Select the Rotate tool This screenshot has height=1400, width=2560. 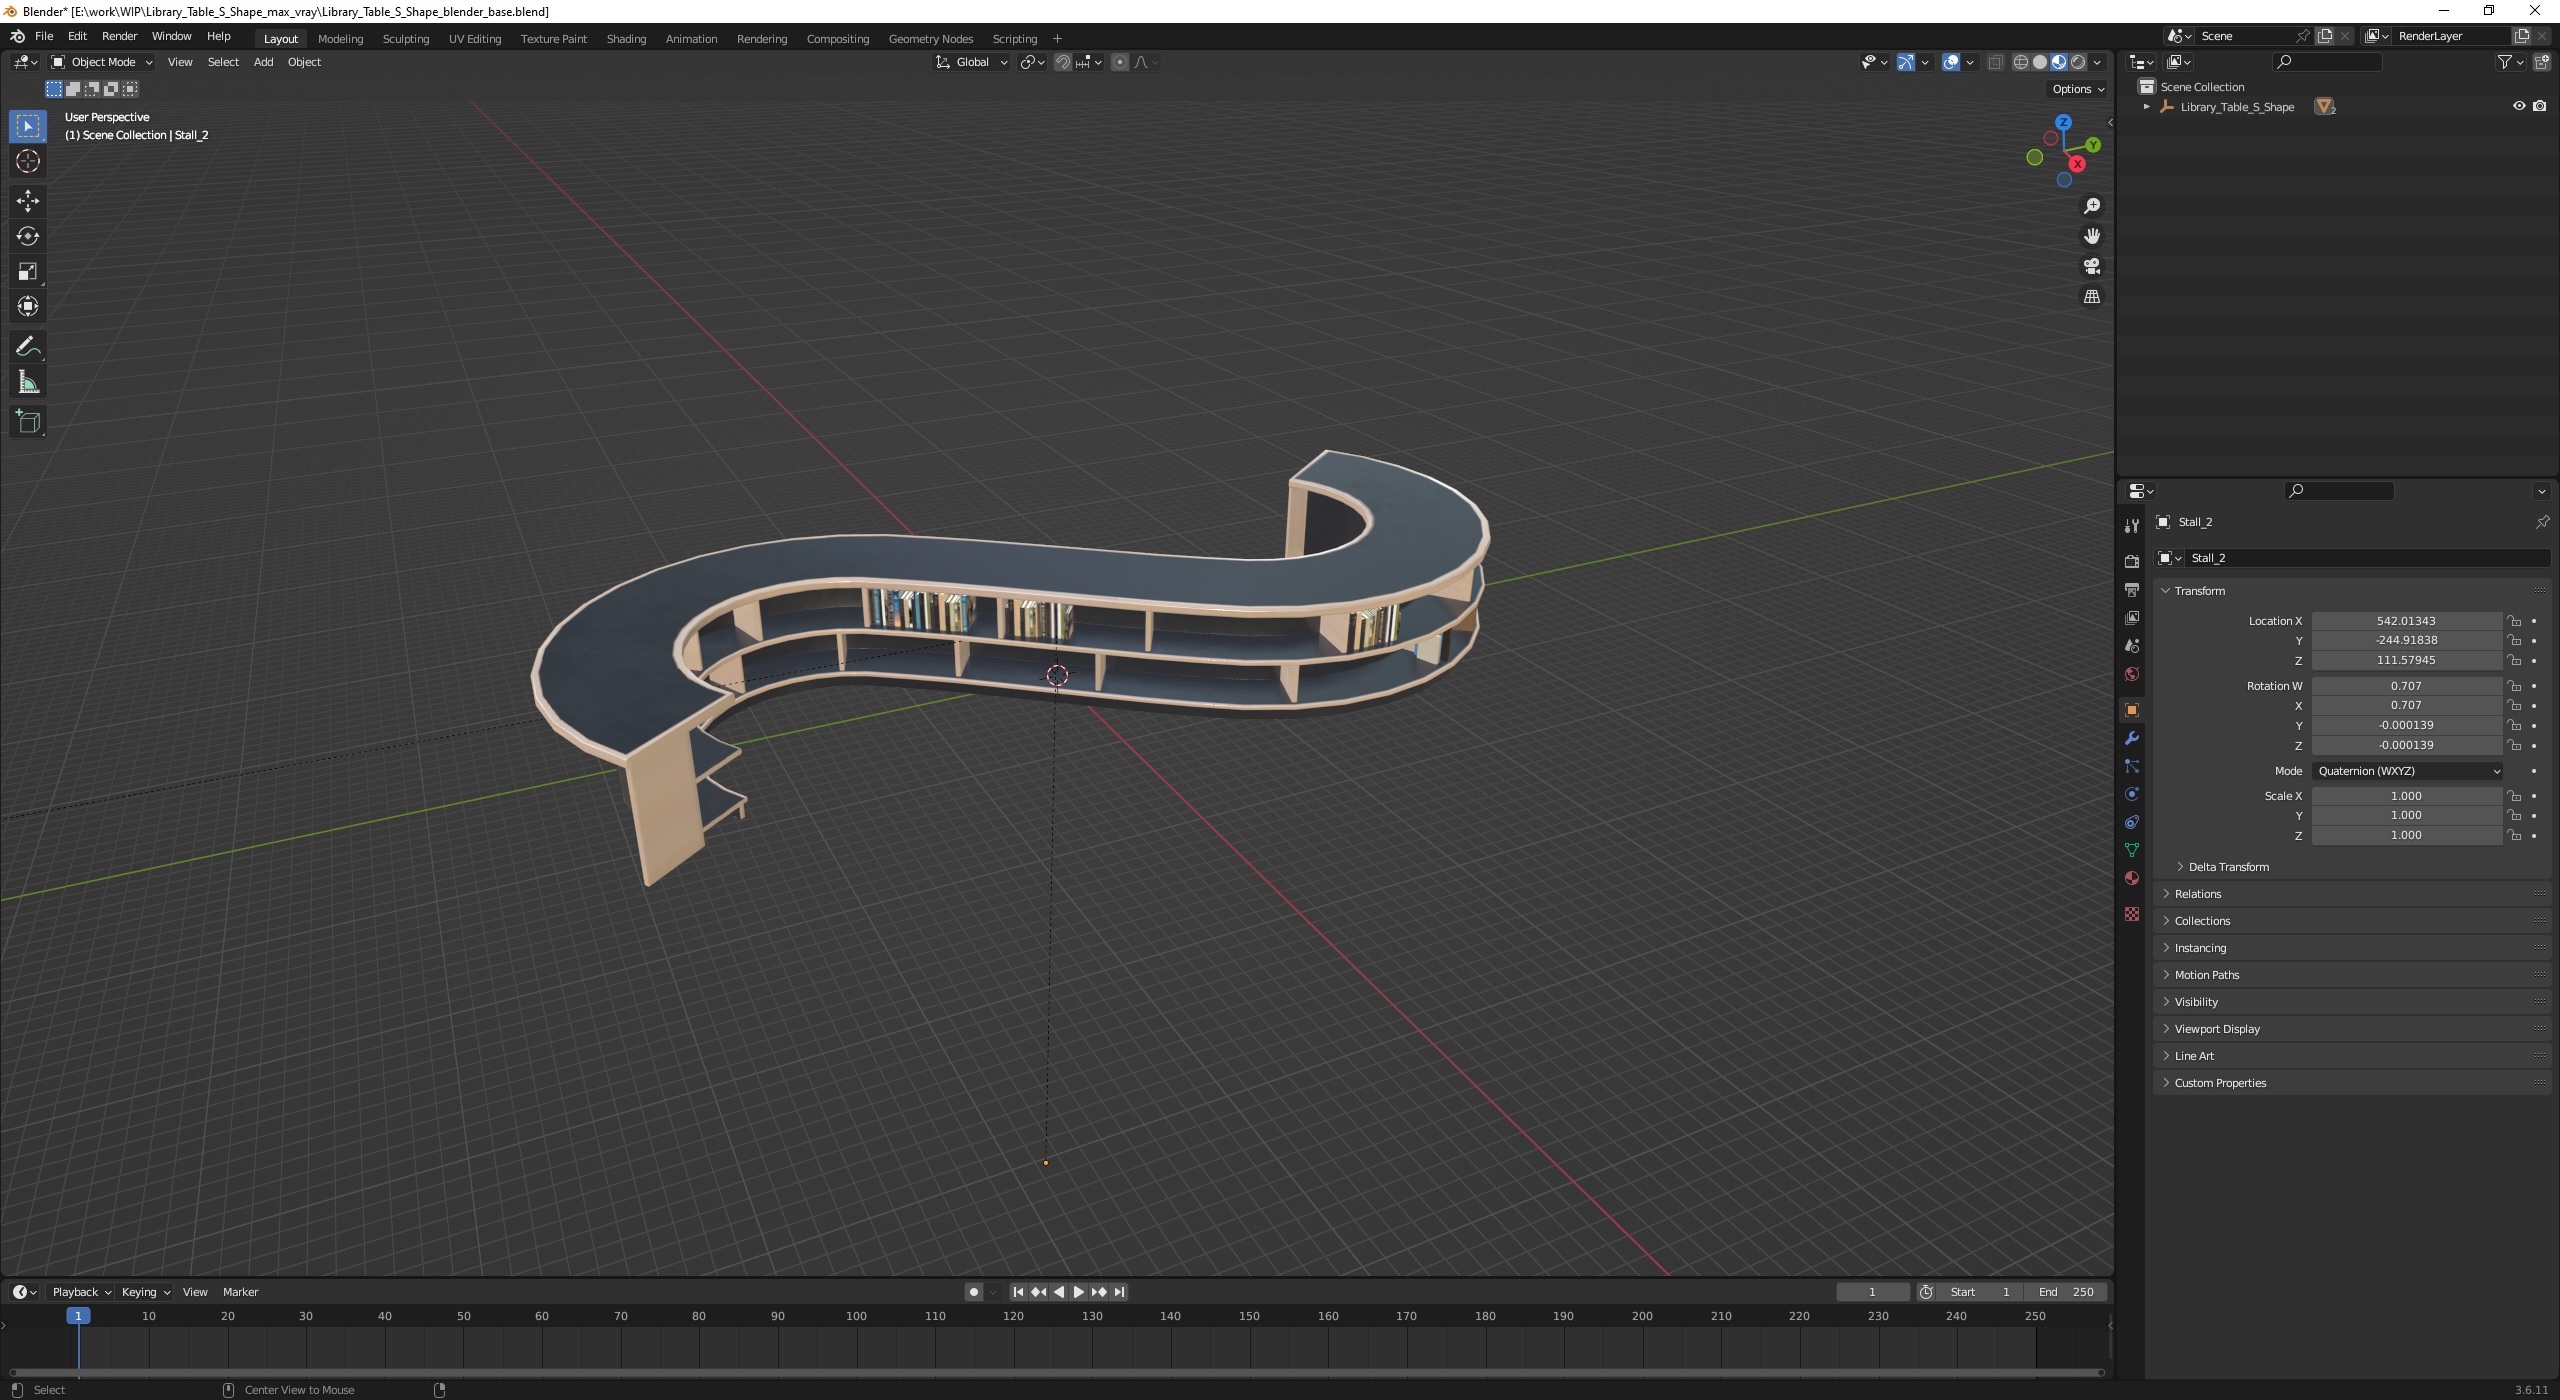pyautogui.click(x=28, y=236)
